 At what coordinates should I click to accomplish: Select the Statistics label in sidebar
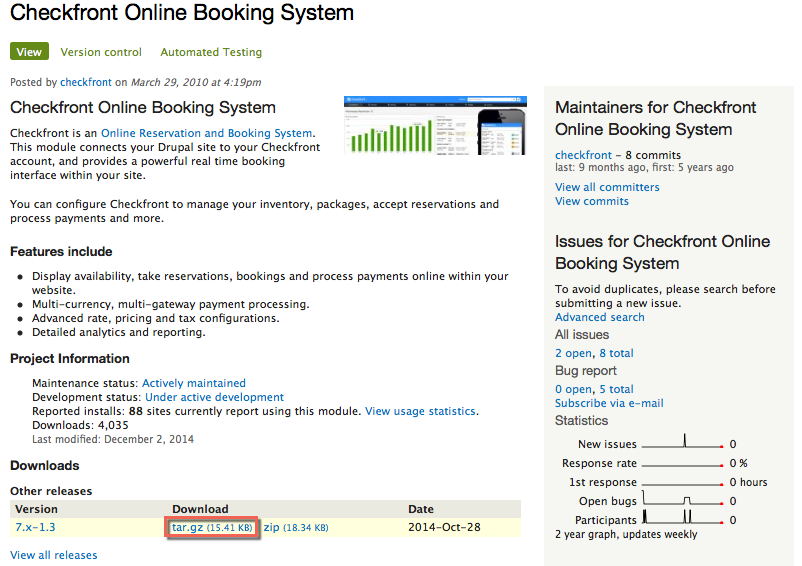[x=582, y=420]
